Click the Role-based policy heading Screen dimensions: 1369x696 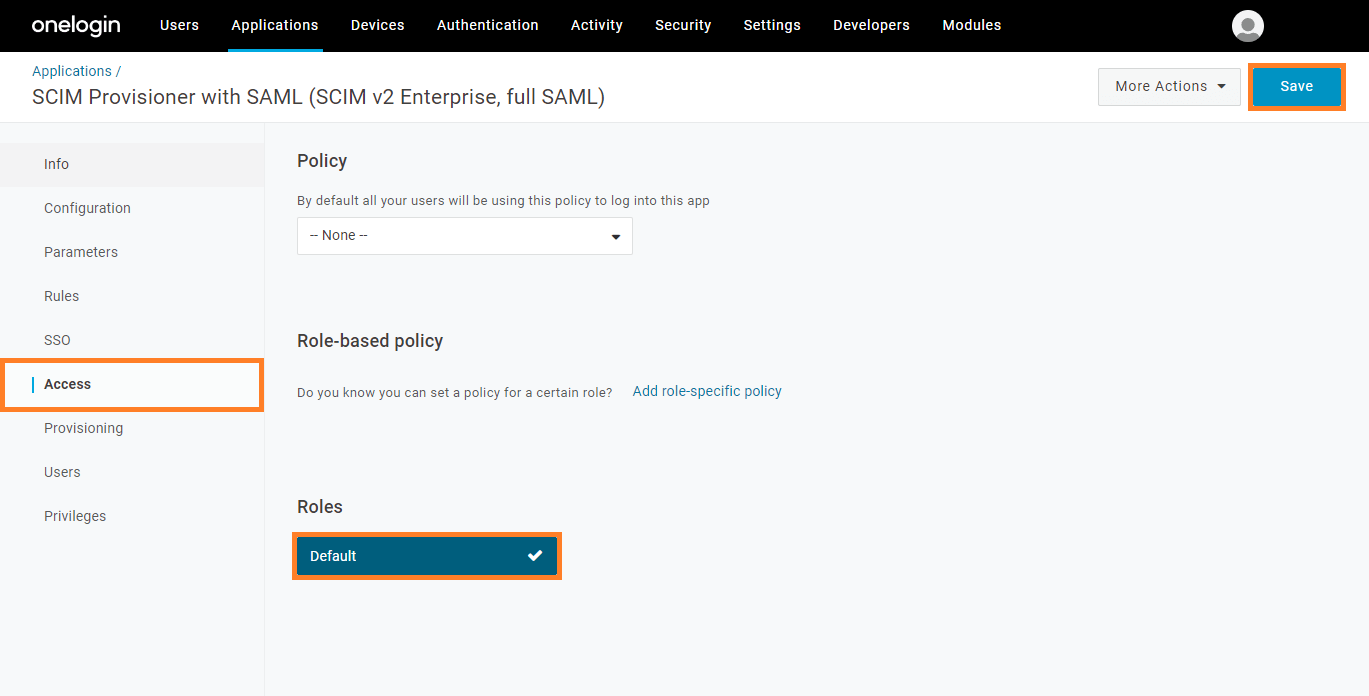pyautogui.click(x=370, y=341)
